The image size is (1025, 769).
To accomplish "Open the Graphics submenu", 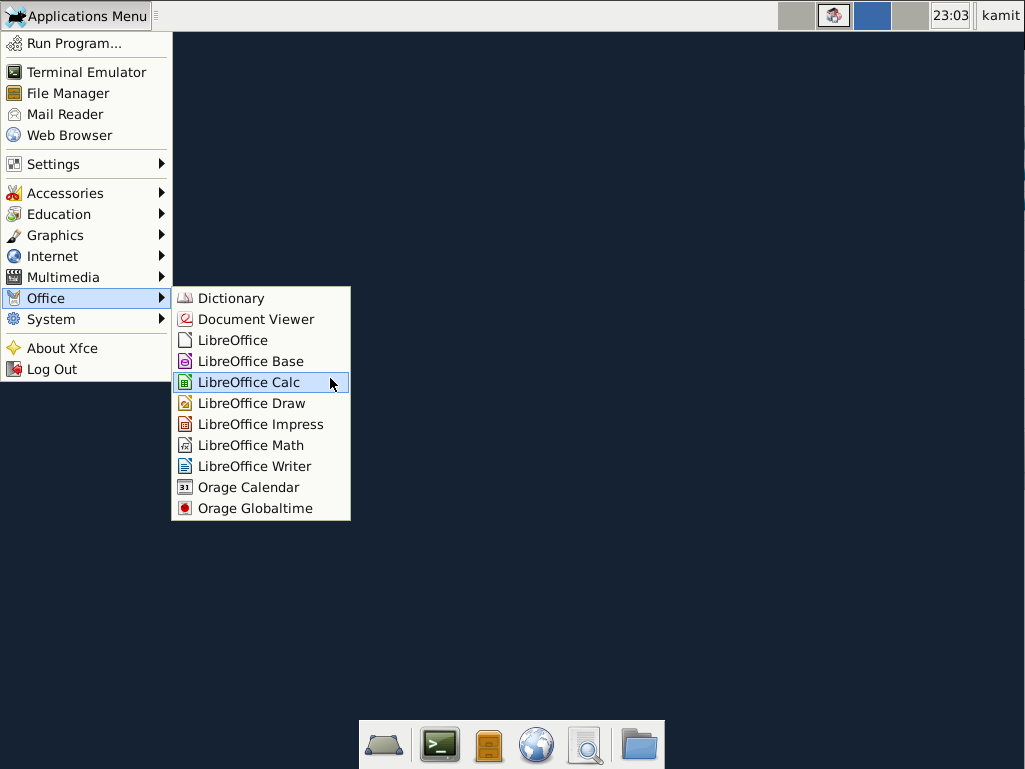I will pos(55,235).
